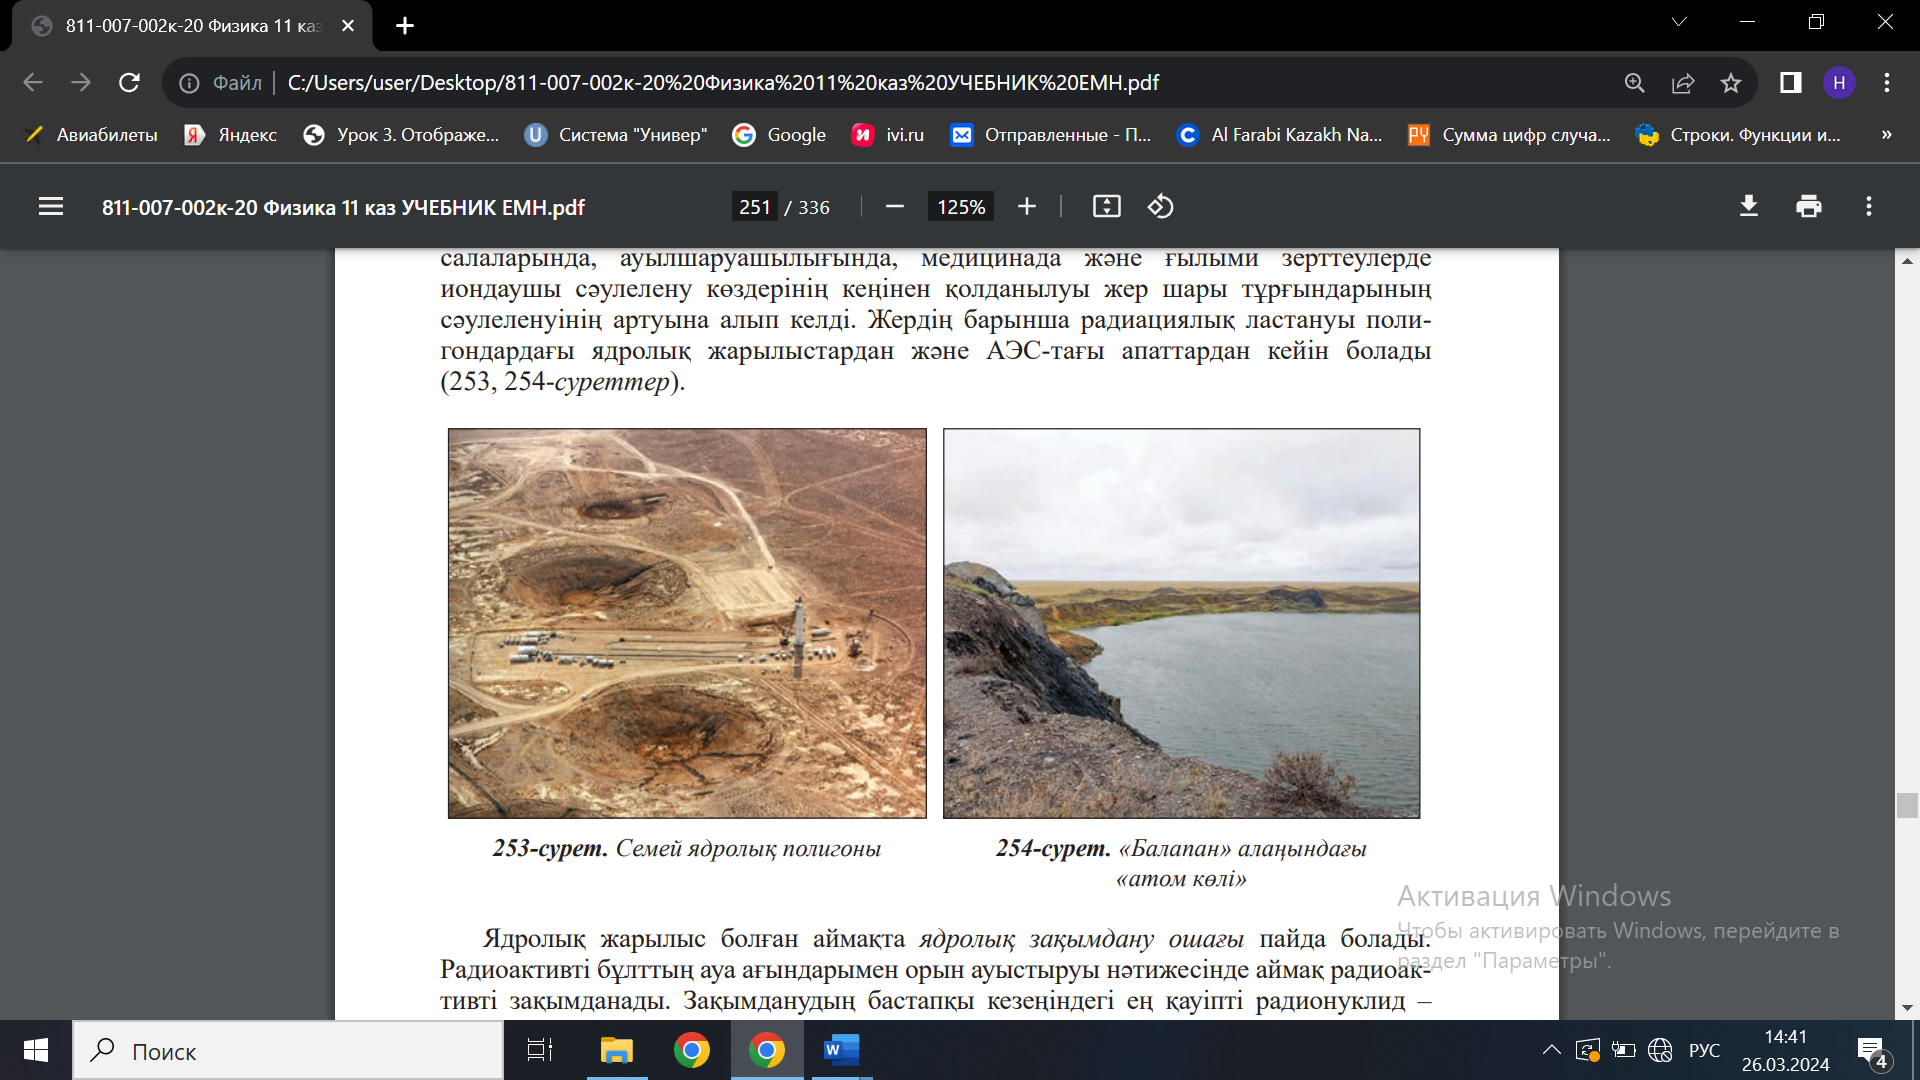
Task: Open the tab search dropdown arrow
Action: pyautogui.click(x=1679, y=22)
